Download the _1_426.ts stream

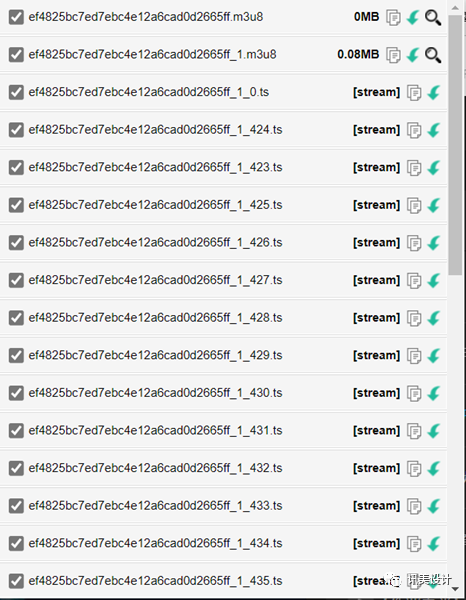(x=433, y=243)
